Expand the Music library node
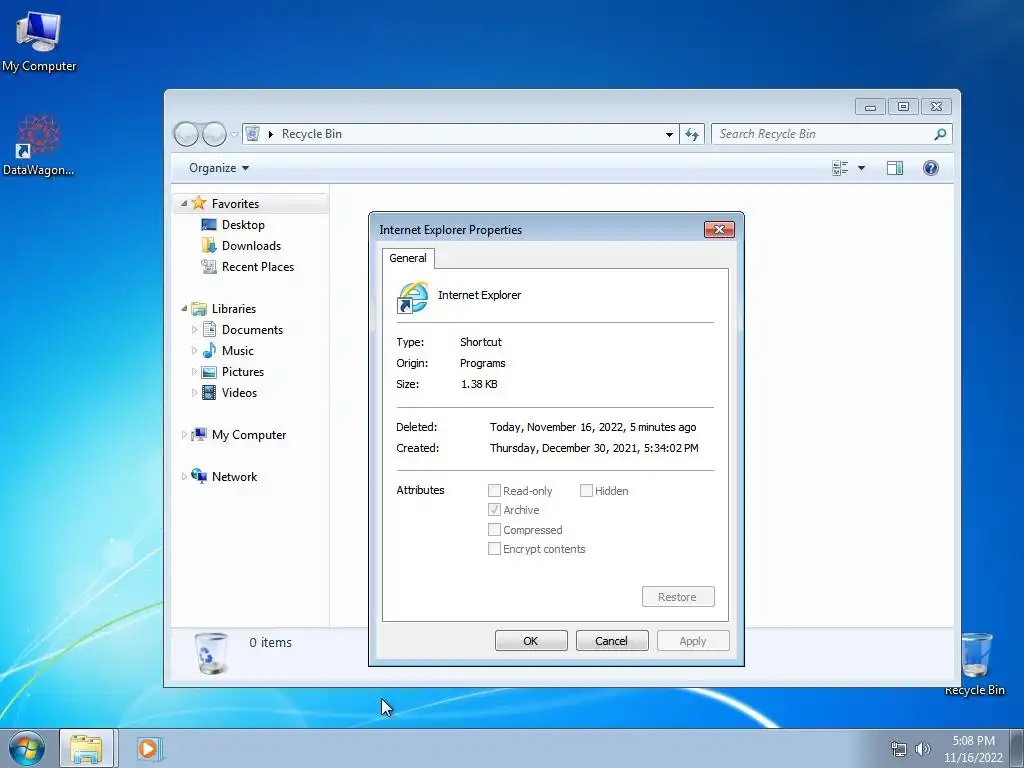Viewport: 1024px width, 768px height. click(x=194, y=351)
